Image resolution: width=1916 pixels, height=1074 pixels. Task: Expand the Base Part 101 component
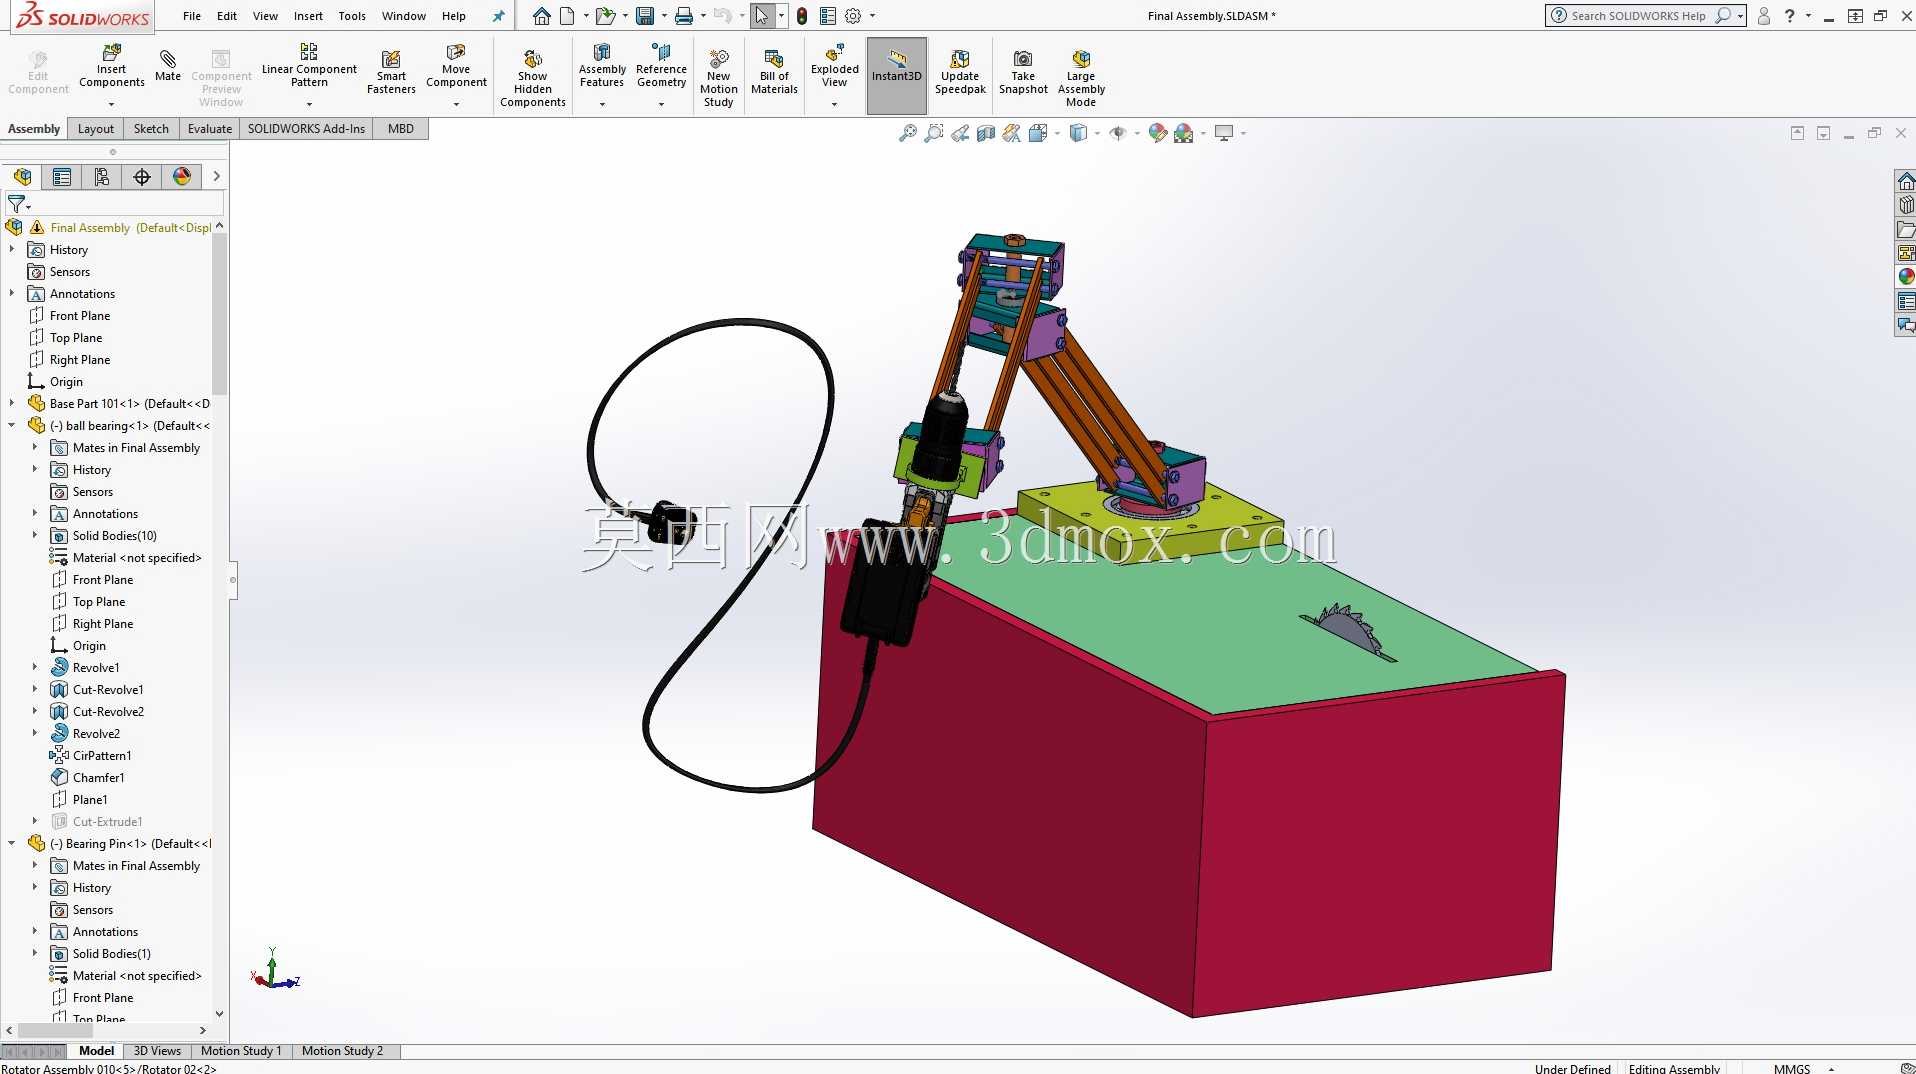pyautogui.click(x=12, y=404)
